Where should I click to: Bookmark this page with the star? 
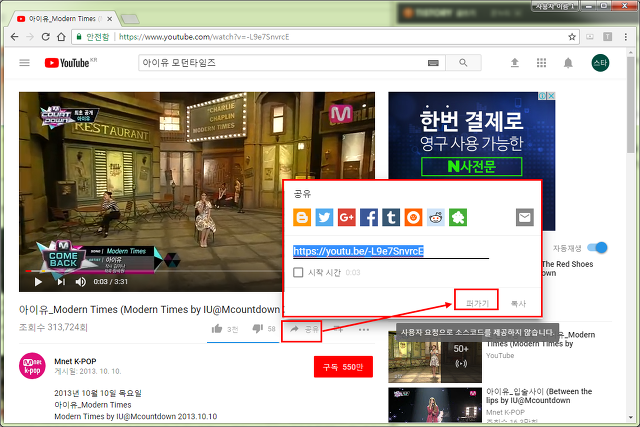pyautogui.click(x=572, y=37)
